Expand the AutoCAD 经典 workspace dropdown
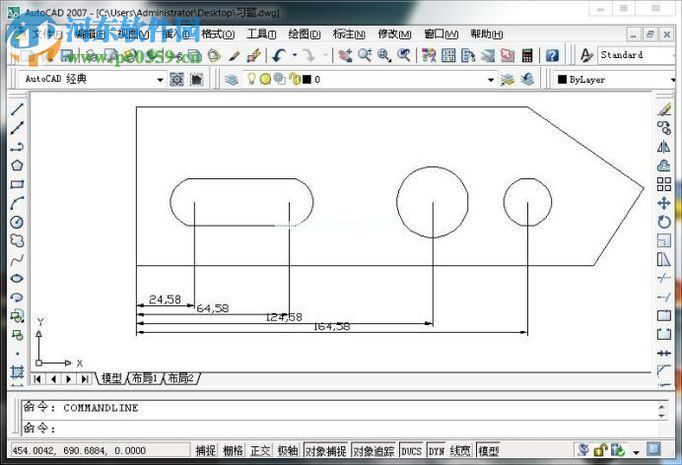Image resolution: width=682 pixels, height=465 pixels. [x=159, y=79]
